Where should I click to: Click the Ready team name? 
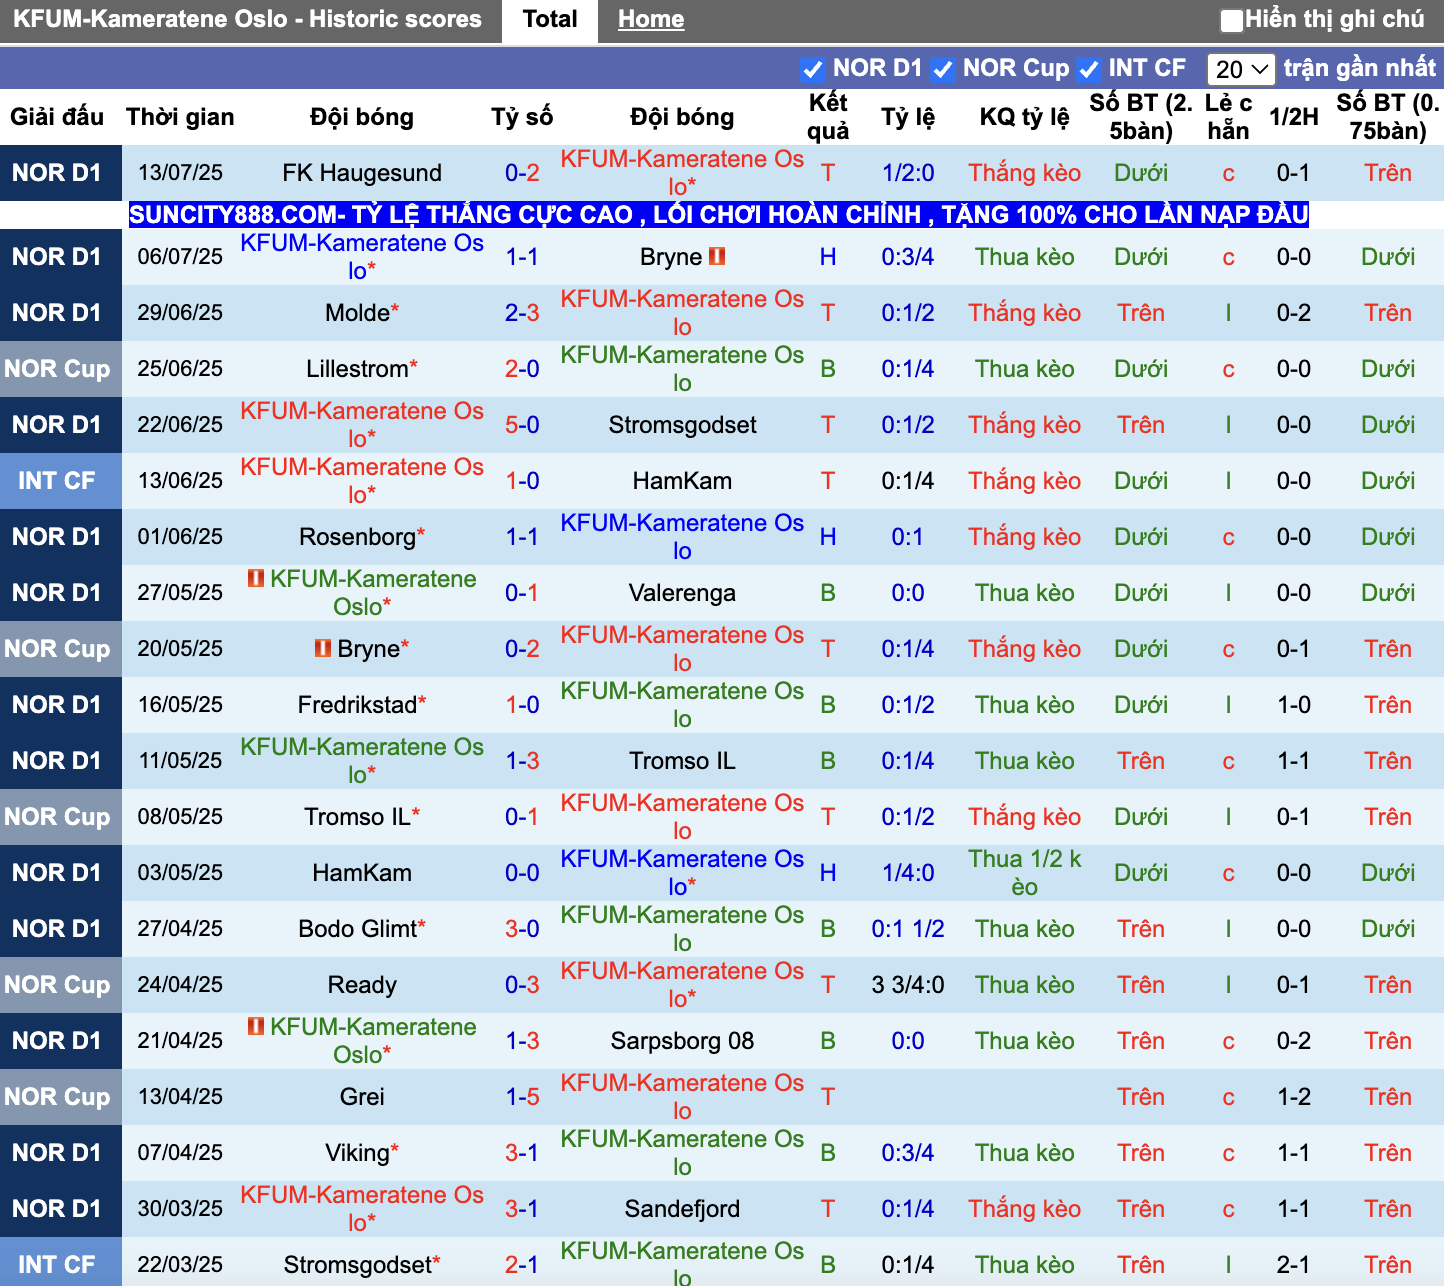(x=362, y=985)
